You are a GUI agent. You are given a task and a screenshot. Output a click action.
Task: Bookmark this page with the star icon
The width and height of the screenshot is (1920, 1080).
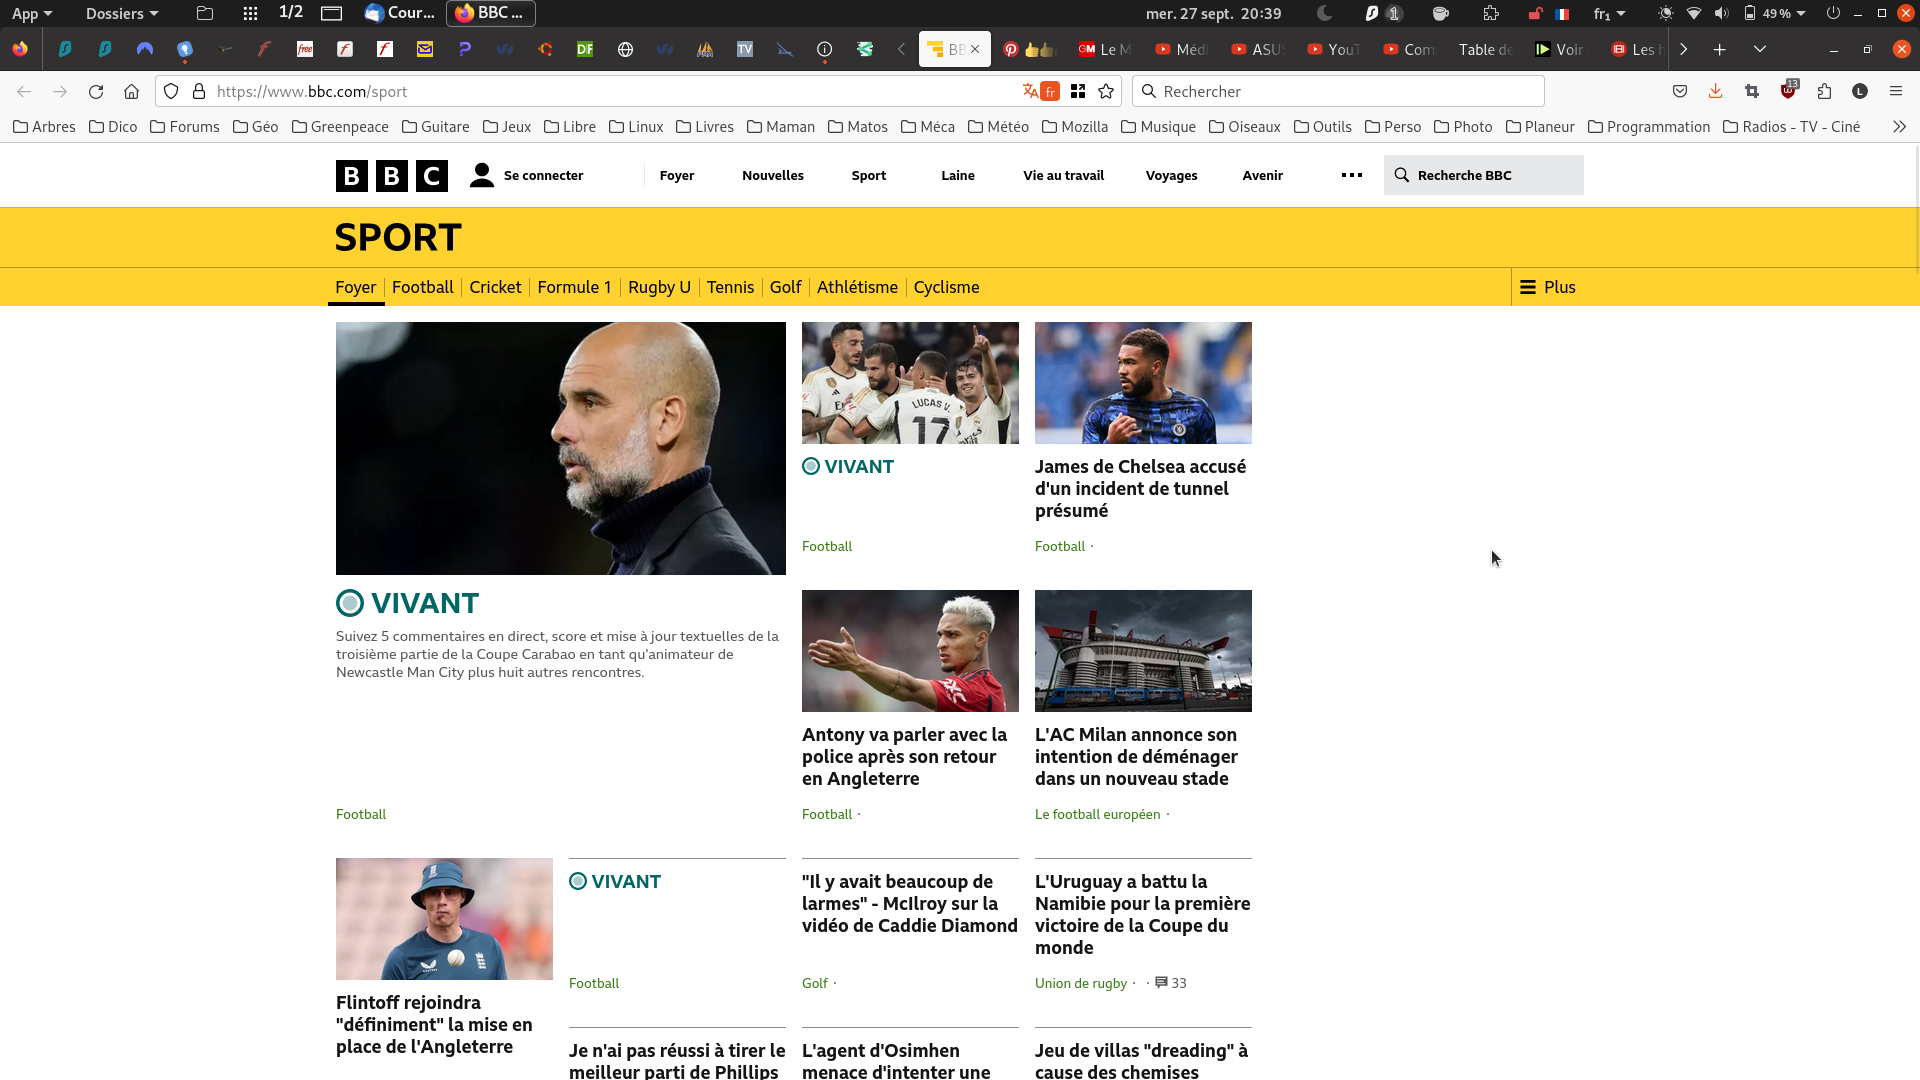pos(1106,91)
